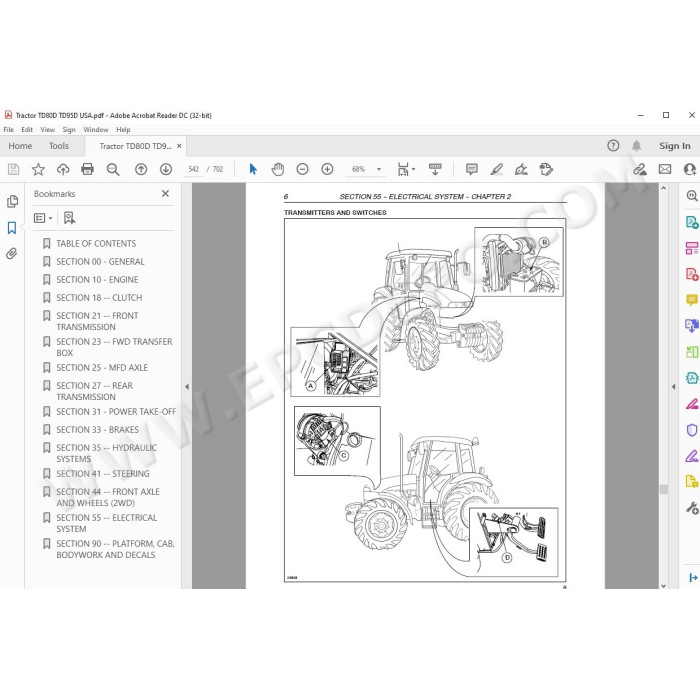Zoom out with minus button
Image resolution: width=700 pixels, height=700 pixels.
pyautogui.click(x=303, y=169)
